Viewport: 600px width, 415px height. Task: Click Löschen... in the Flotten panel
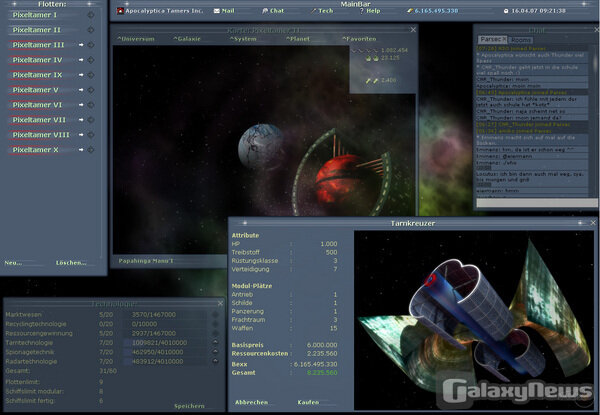tap(71, 263)
